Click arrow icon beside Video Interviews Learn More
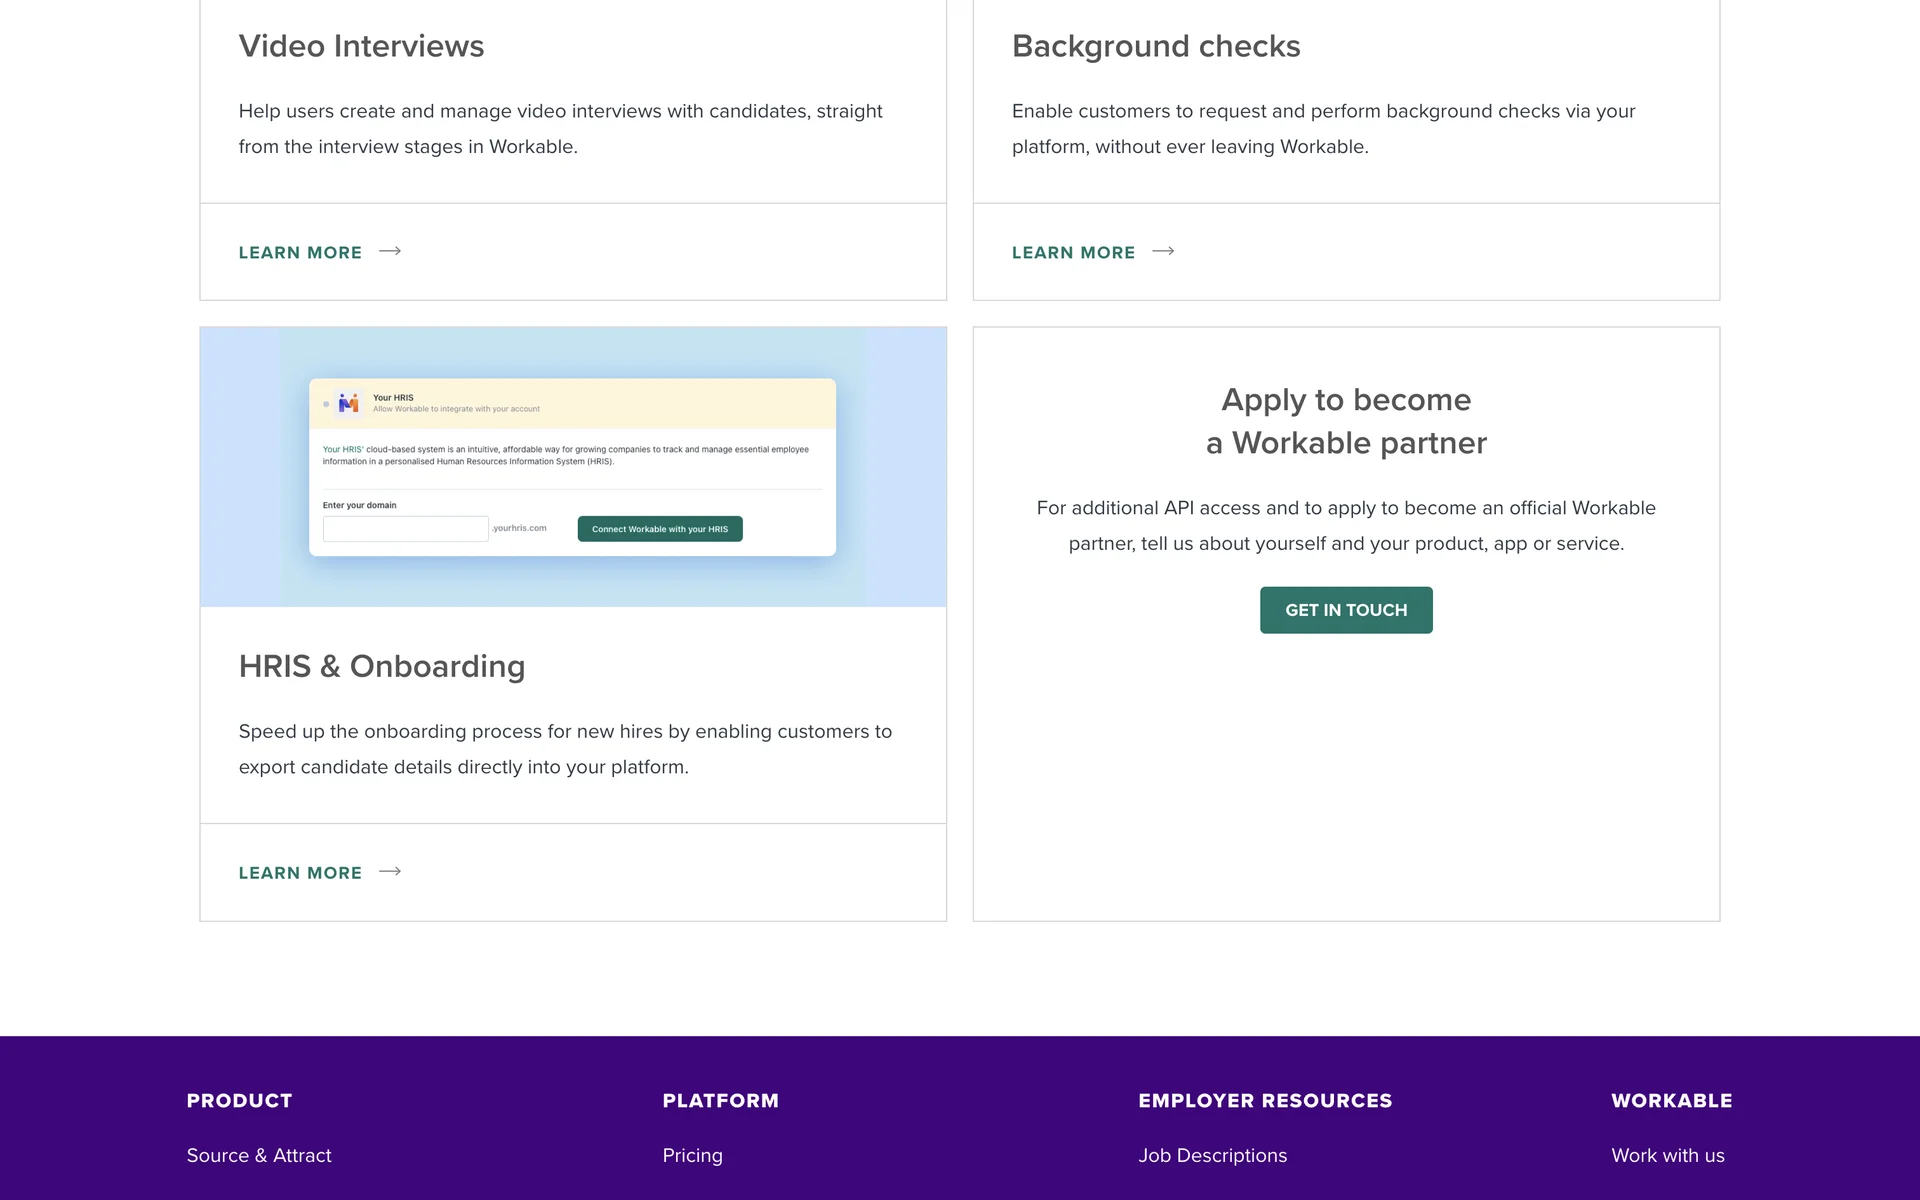The width and height of the screenshot is (1920, 1200). click(390, 252)
